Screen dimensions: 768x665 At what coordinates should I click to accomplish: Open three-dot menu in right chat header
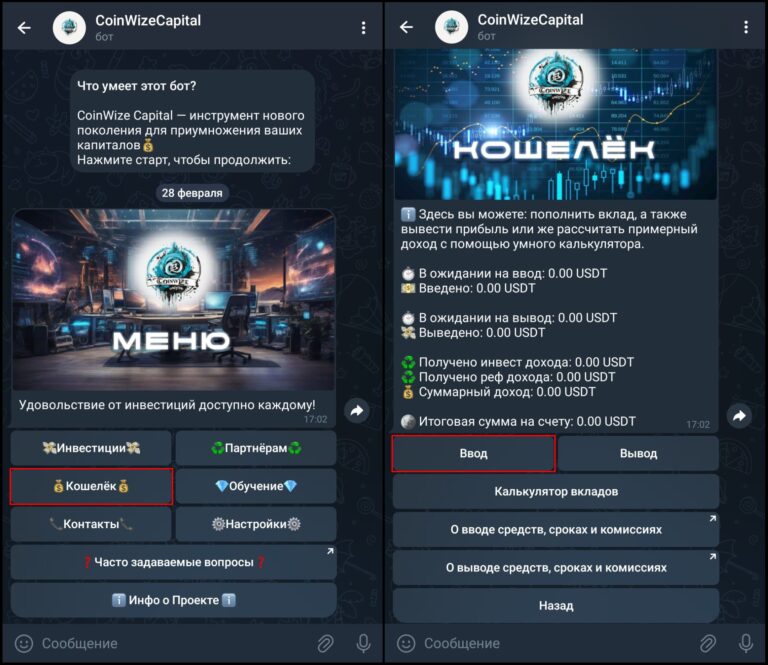pos(746,27)
